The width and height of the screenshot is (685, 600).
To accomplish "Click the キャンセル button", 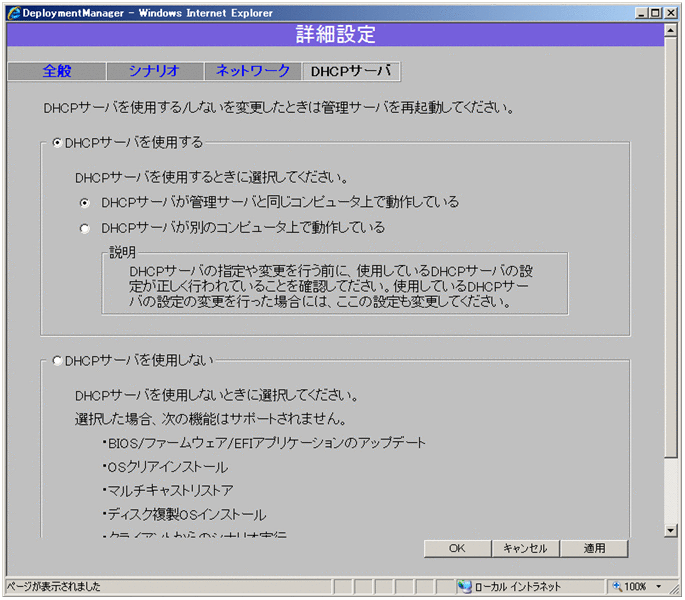I will coord(526,548).
